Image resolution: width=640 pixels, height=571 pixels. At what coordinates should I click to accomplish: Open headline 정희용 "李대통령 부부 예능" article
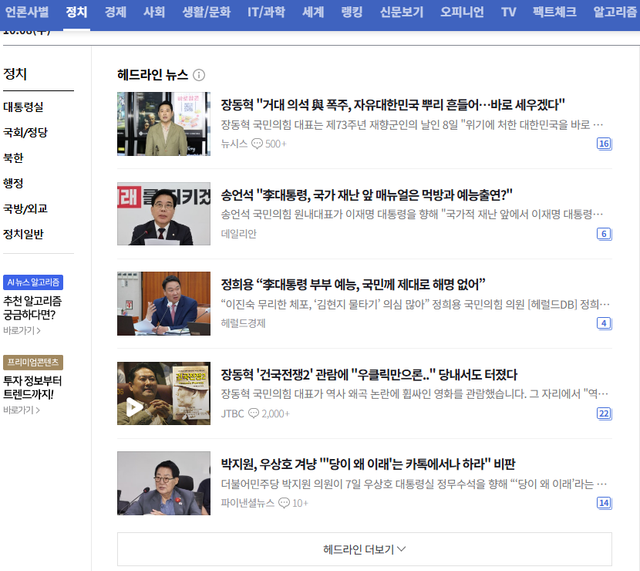[x=353, y=284]
